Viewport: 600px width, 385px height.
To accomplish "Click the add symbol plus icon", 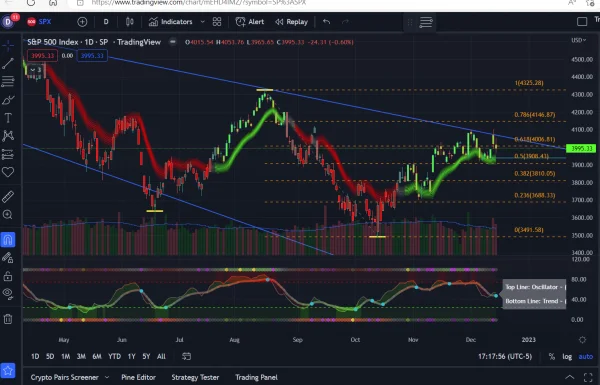I will point(82,22).
